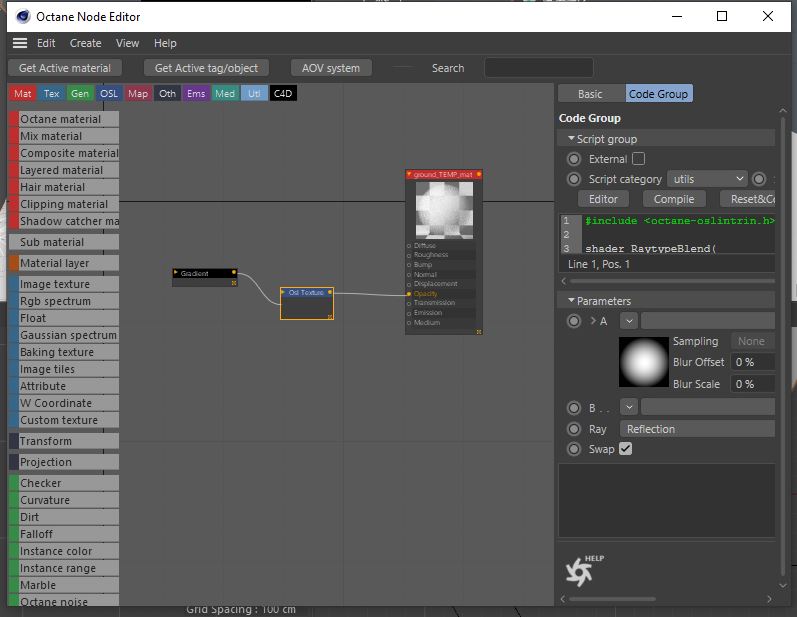Toggle the Map node filter
This screenshot has height=617, width=797.
coord(138,94)
